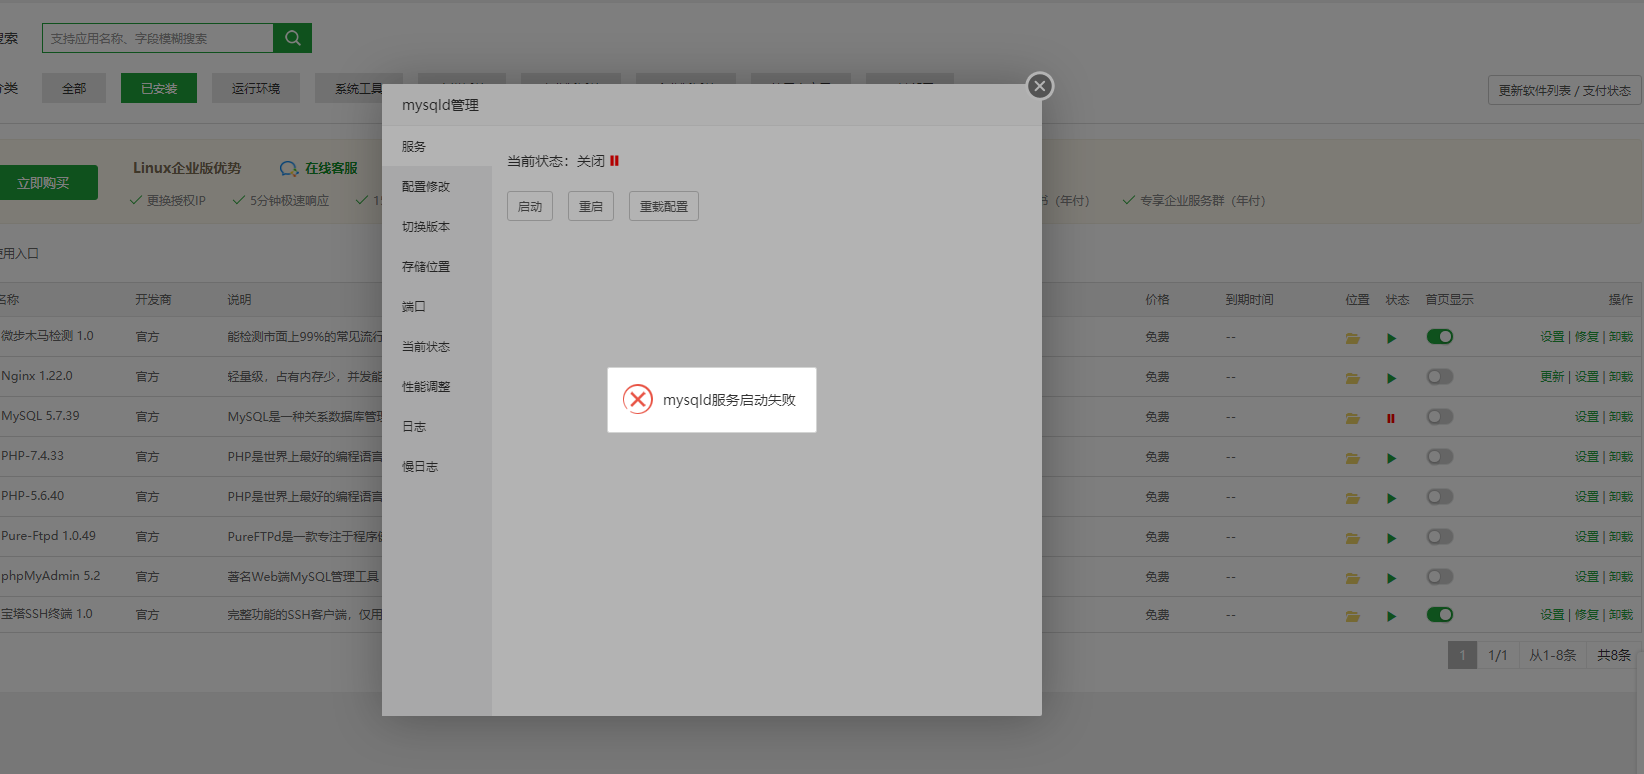Click 更新软件列表 / 支付状态 button

(x=1564, y=90)
